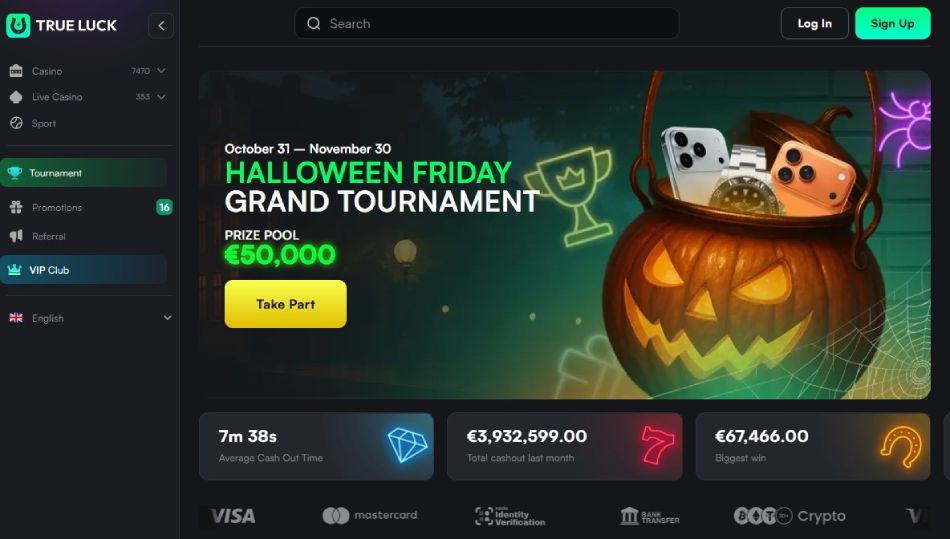Click the Log In button

[814, 24]
